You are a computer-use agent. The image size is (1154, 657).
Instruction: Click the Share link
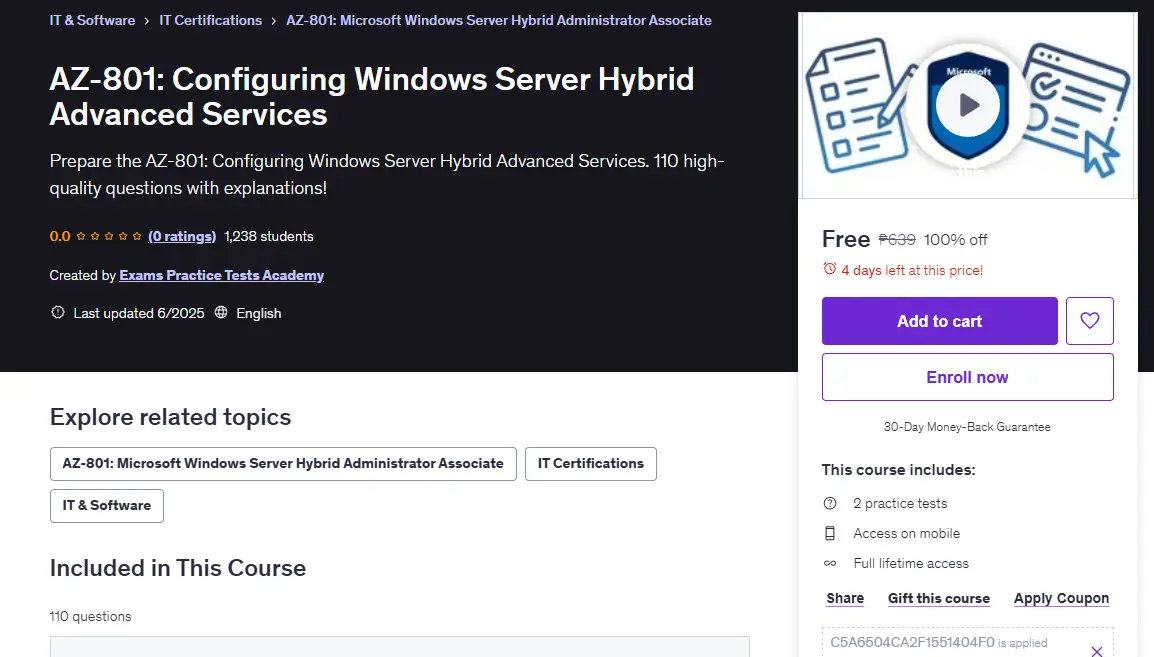click(845, 598)
